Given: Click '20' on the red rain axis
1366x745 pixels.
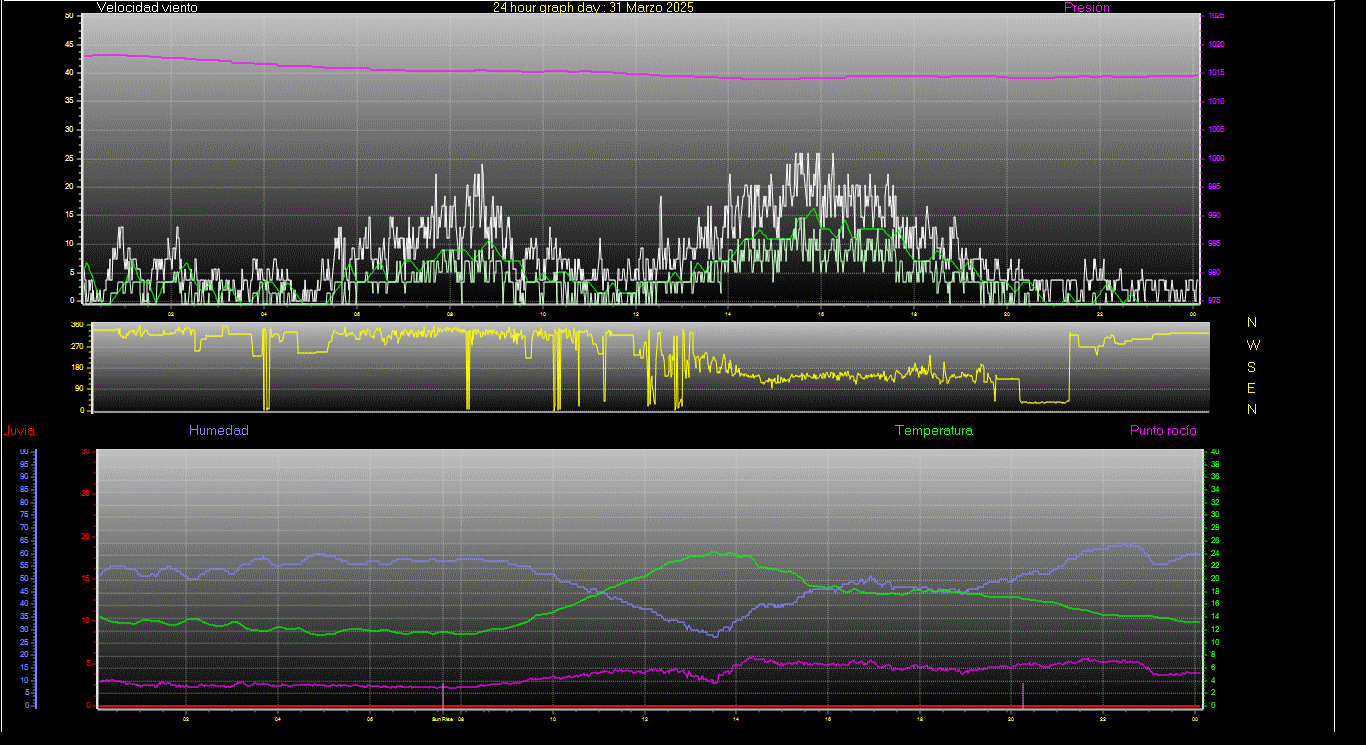Looking at the screenshot, I should pyautogui.click(x=85, y=536).
